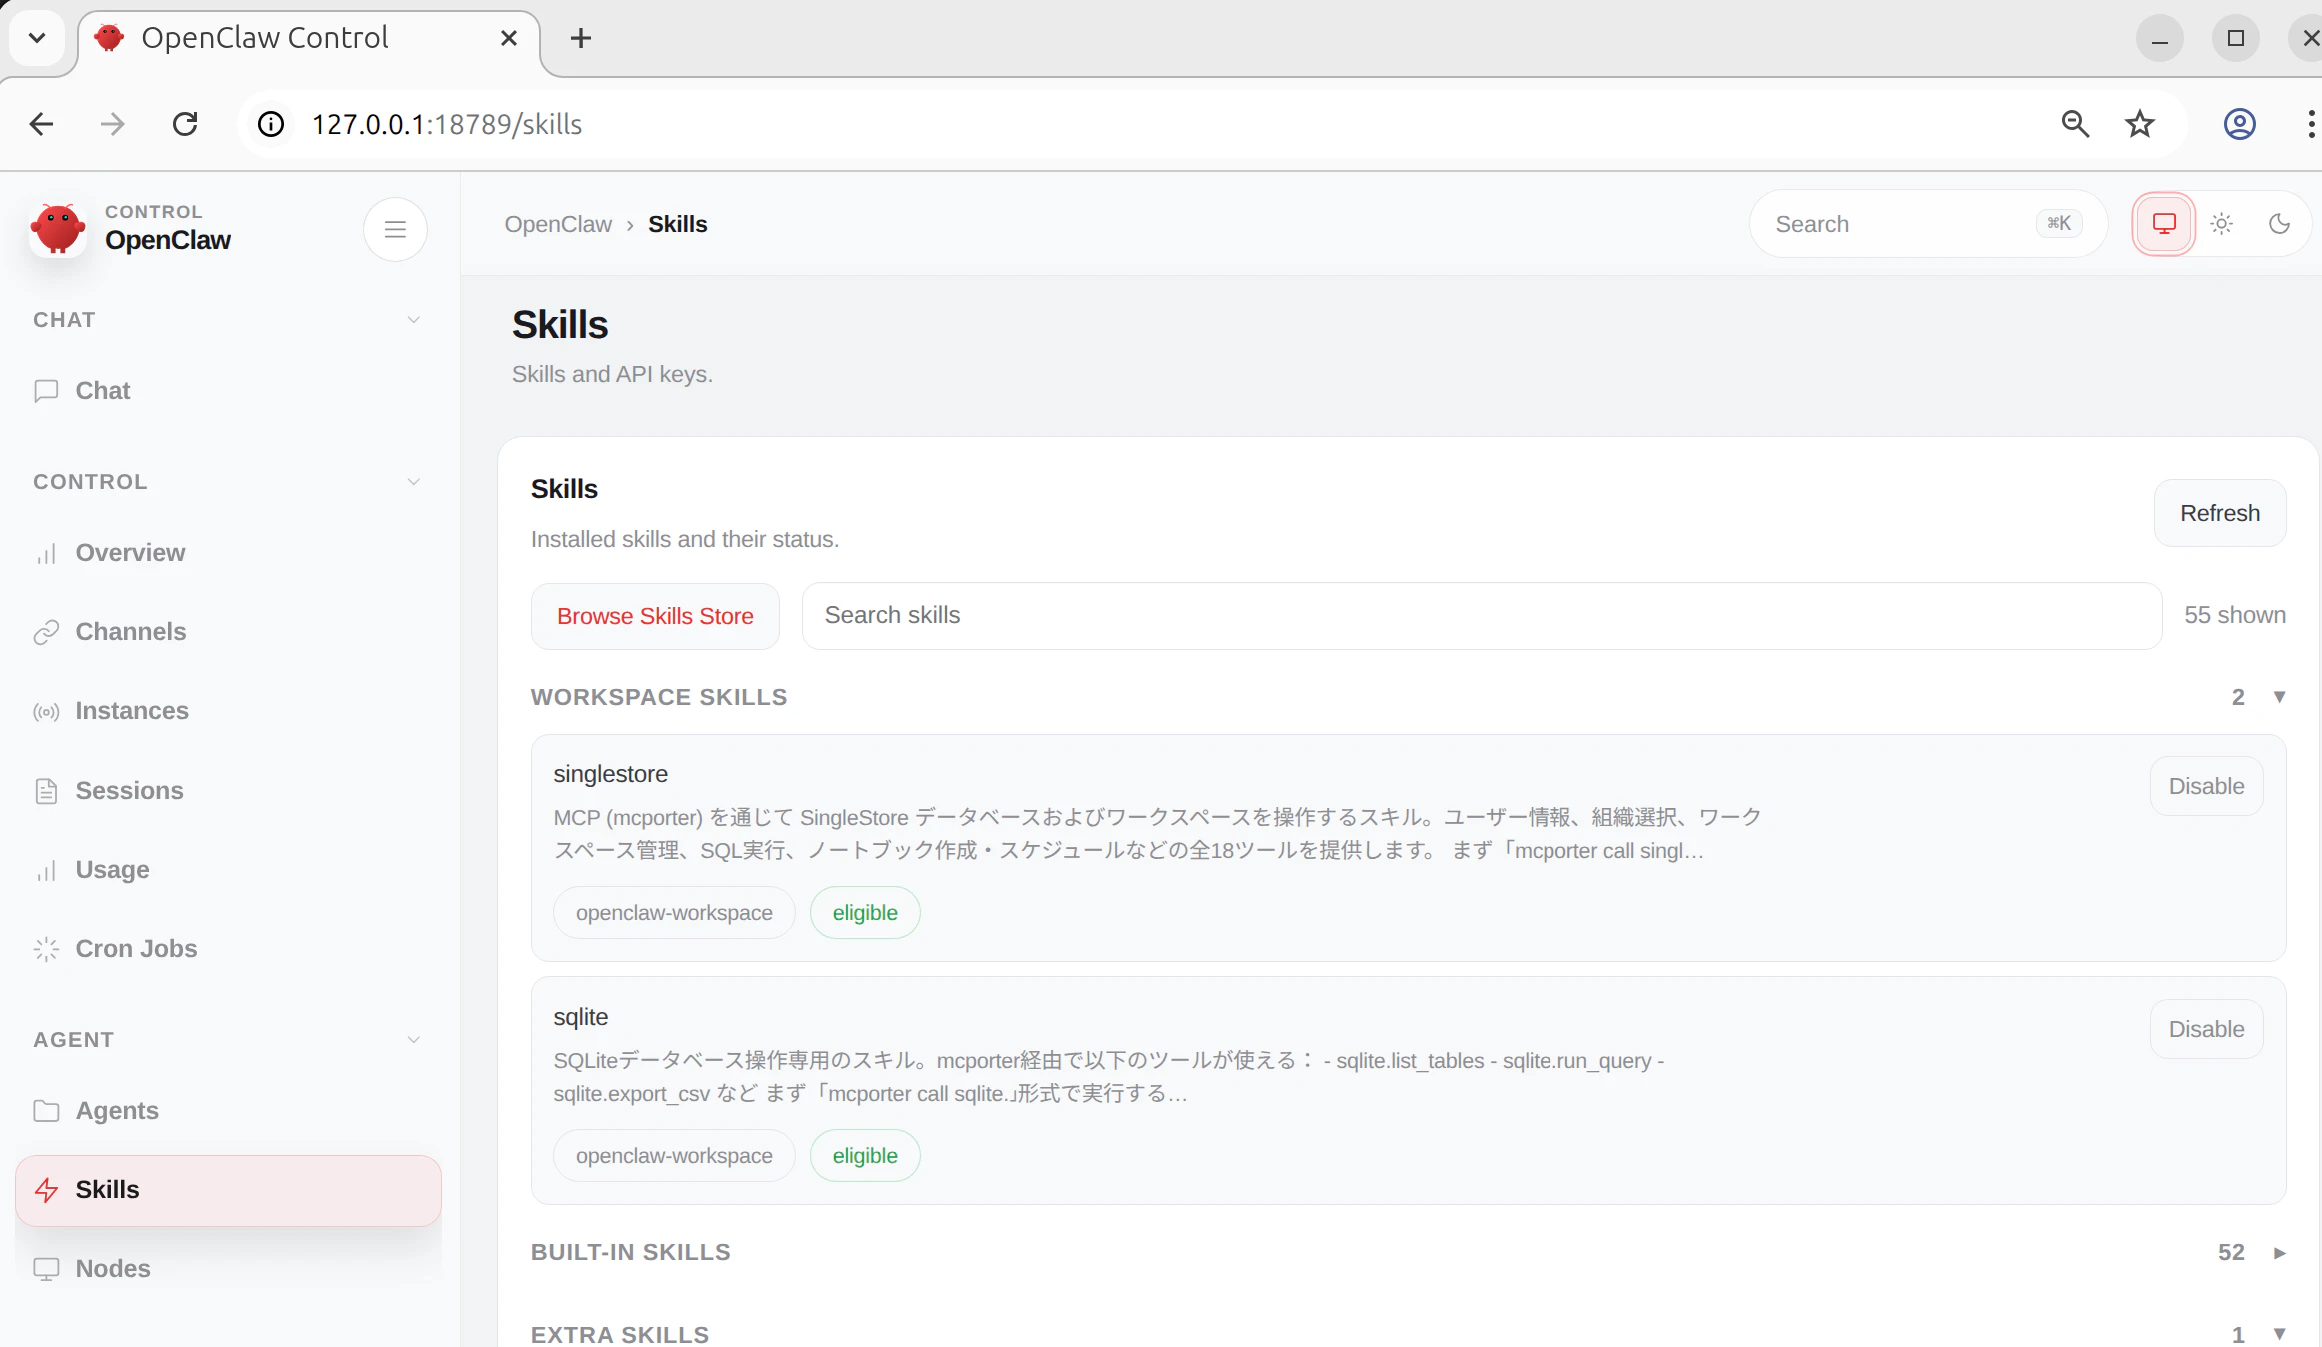The image size is (2322, 1347).
Task: Click the singlestore eligible badge
Action: click(865, 913)
